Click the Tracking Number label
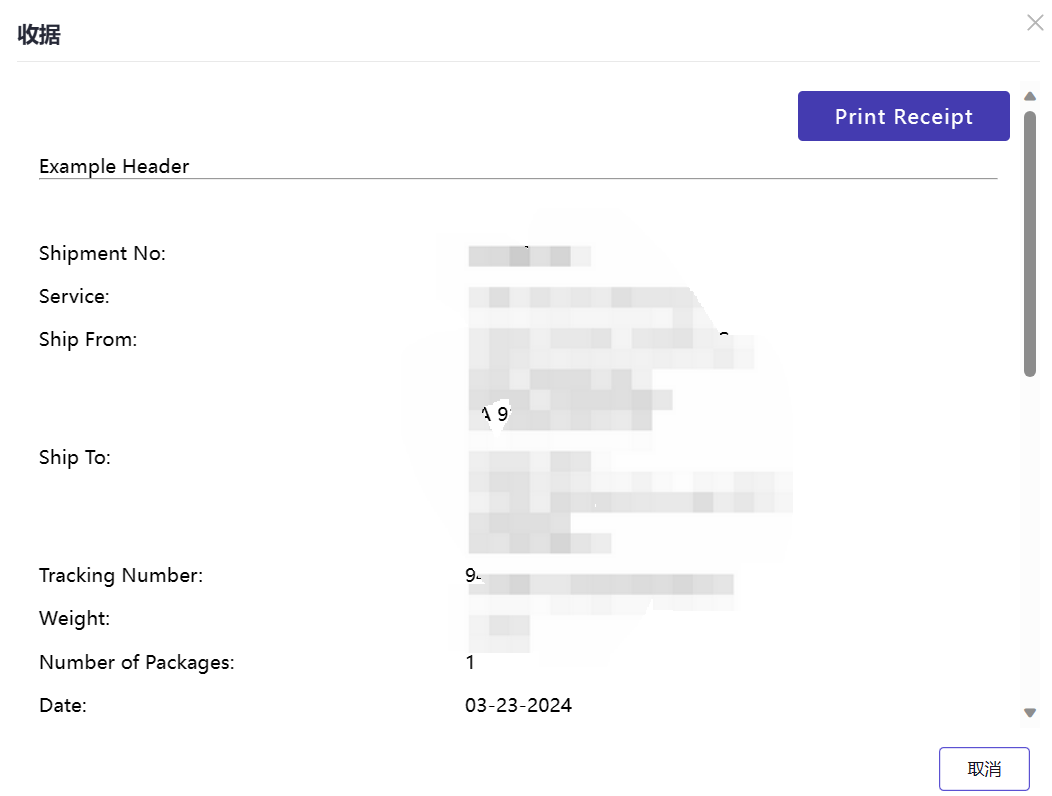The image size is (1052, 796). (121, 576)
